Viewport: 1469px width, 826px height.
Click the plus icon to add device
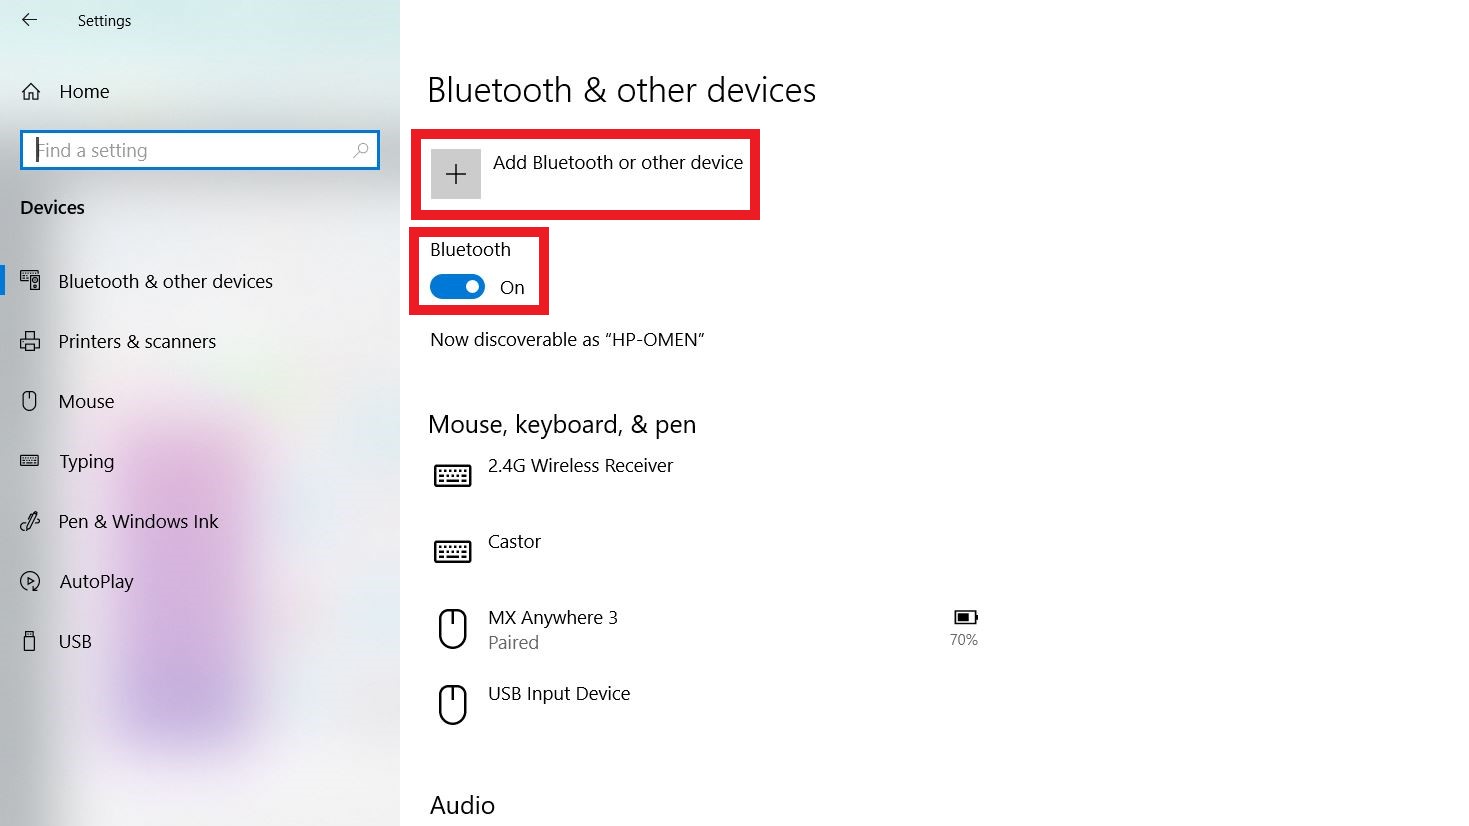(456, 174)
